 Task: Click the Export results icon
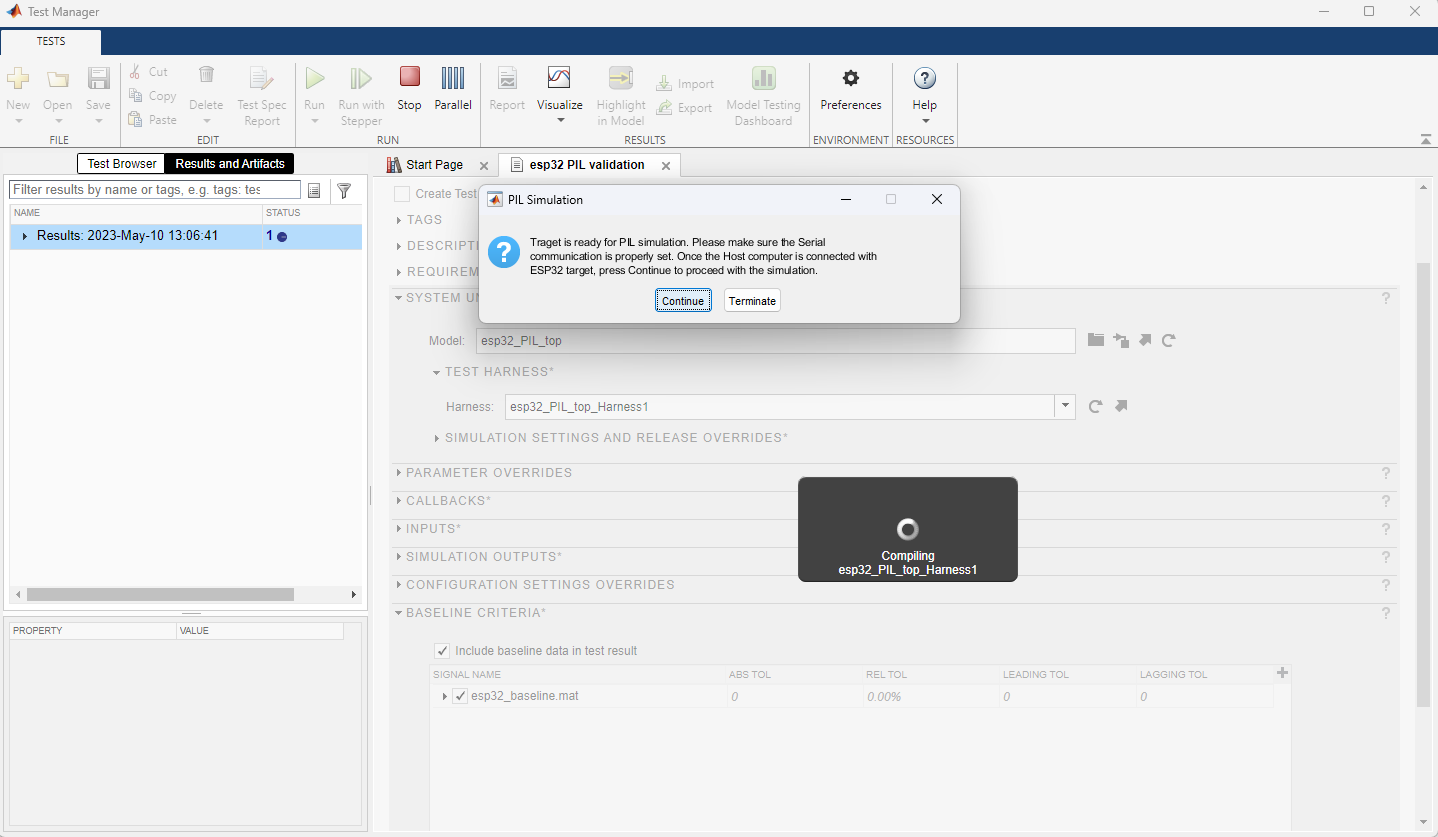pos(664,108)
